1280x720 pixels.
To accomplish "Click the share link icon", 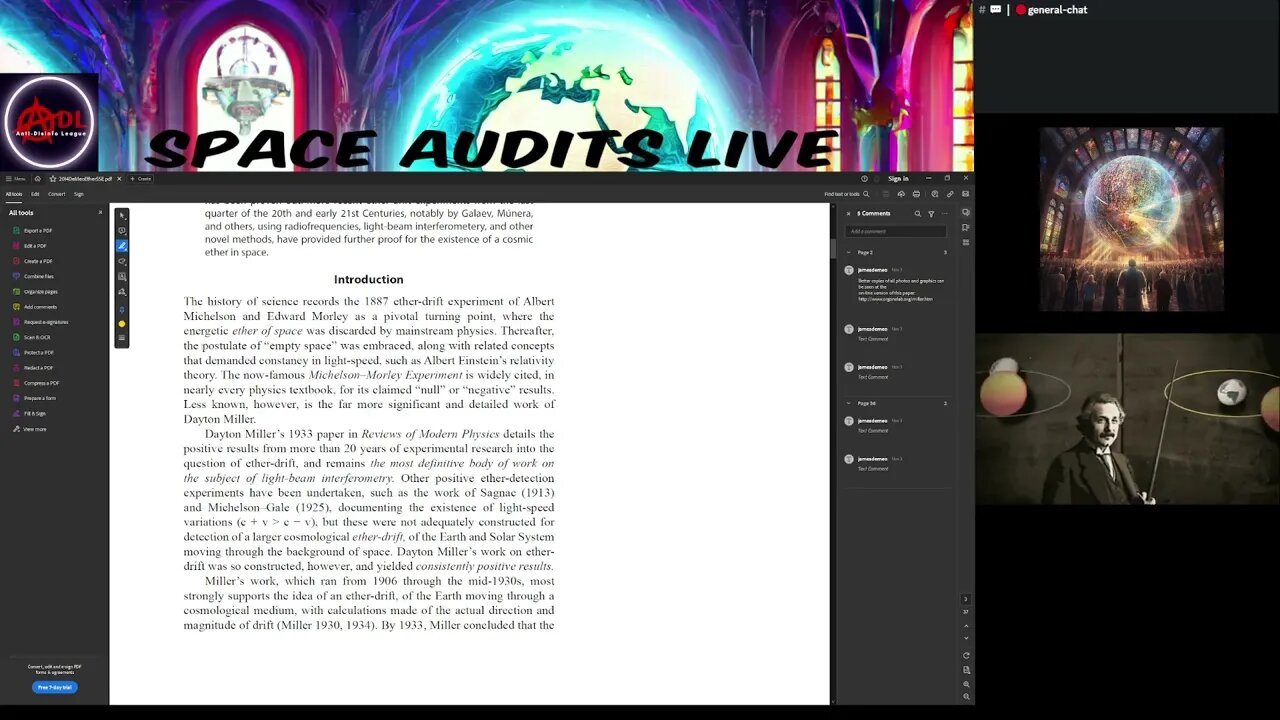I will 950,194.
